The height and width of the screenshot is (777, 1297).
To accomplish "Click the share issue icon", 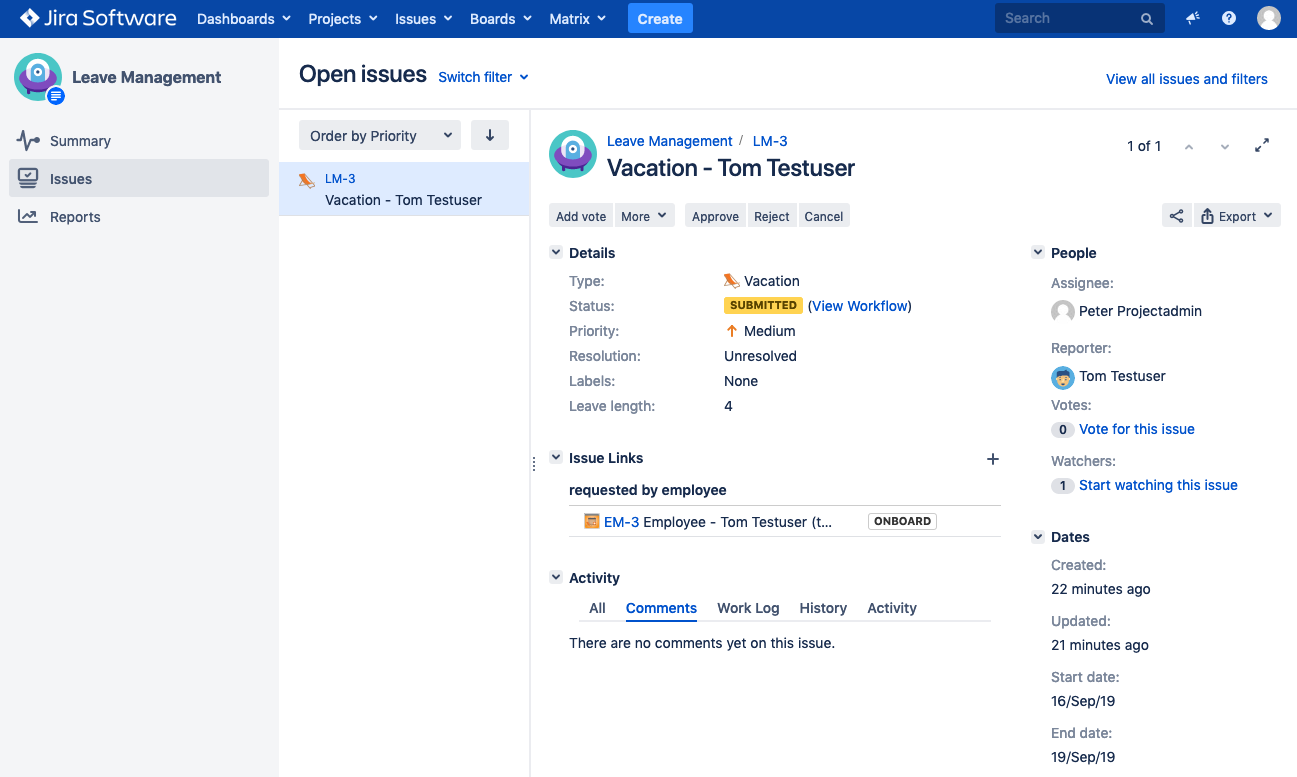I will (x=1177, y=216).
